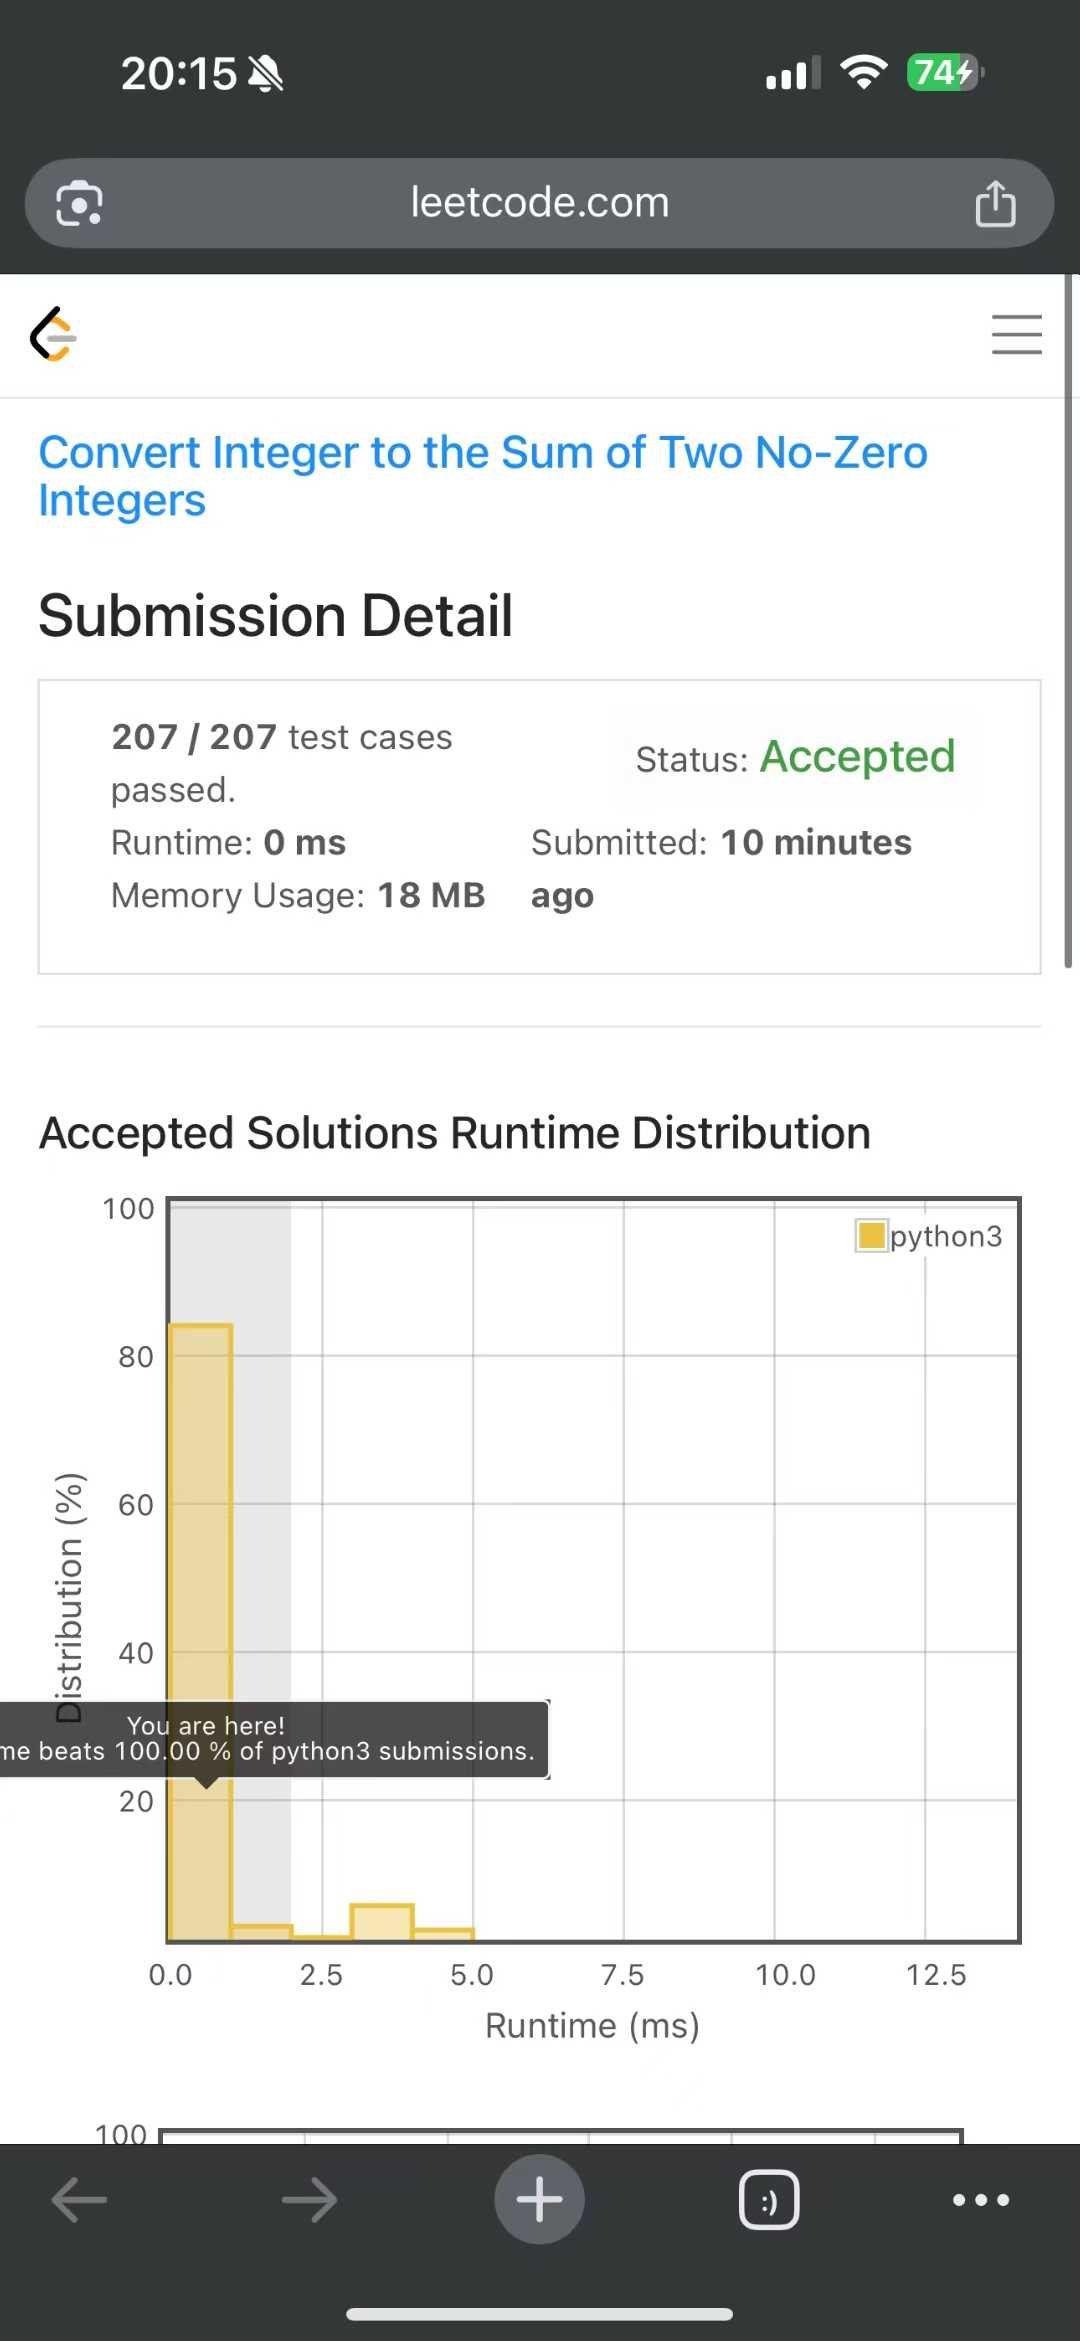The width and height of the screenshot is (1080, 2341).
Task: Tap the leetcode.com address field
Action: [x=540, y=203]
